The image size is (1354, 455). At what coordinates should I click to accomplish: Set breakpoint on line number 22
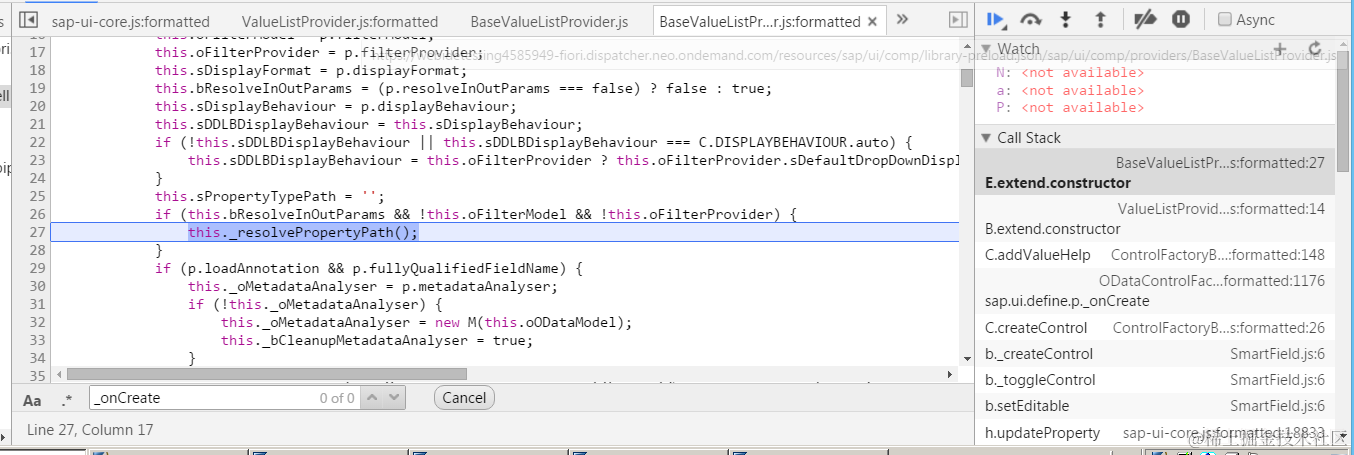(37, 142)
